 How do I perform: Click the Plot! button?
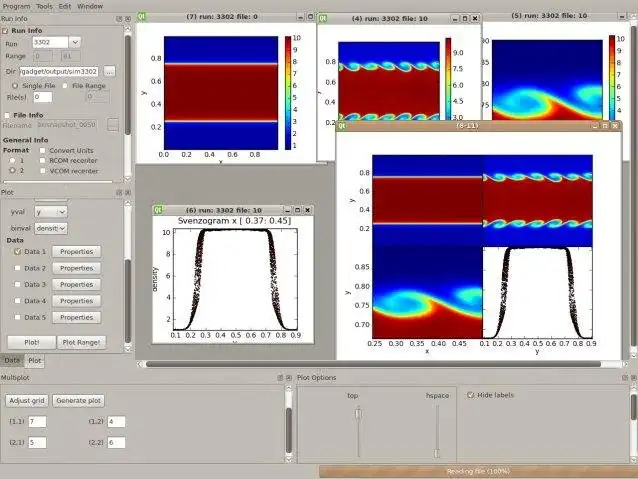pyautogui.click(x=31, y=342)
